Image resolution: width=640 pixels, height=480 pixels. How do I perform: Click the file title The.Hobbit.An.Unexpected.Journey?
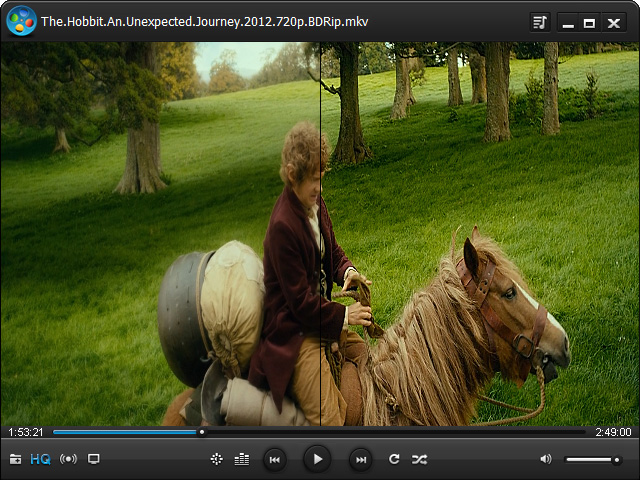tap(204, 22)
